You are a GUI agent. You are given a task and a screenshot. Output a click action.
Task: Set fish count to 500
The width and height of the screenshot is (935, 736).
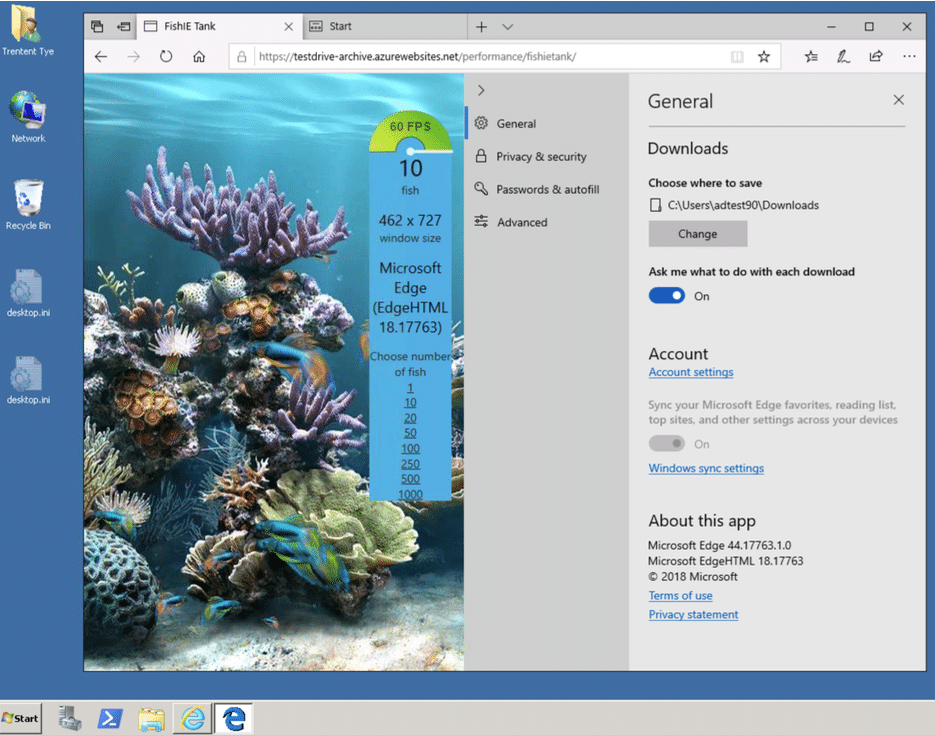point(410,479)
